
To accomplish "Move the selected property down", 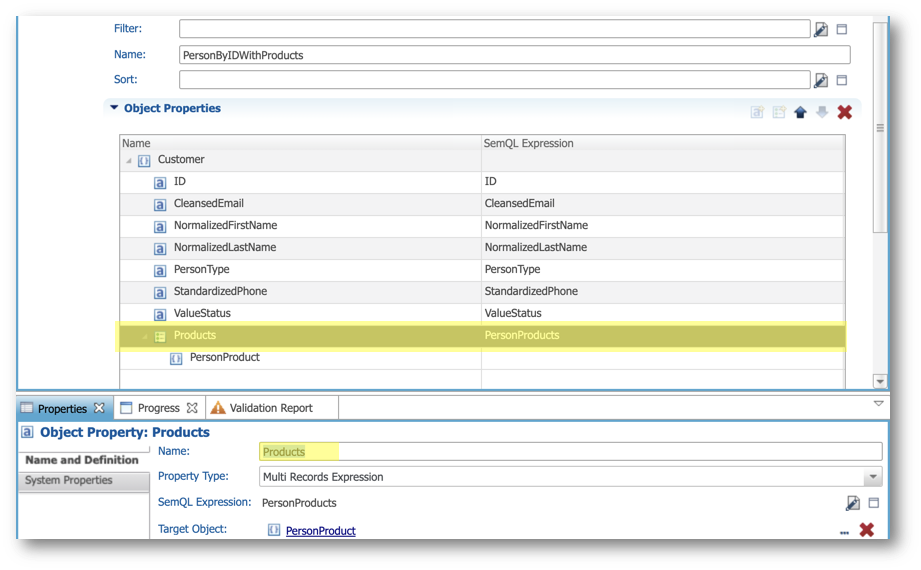I will click(x=822, y=112).
